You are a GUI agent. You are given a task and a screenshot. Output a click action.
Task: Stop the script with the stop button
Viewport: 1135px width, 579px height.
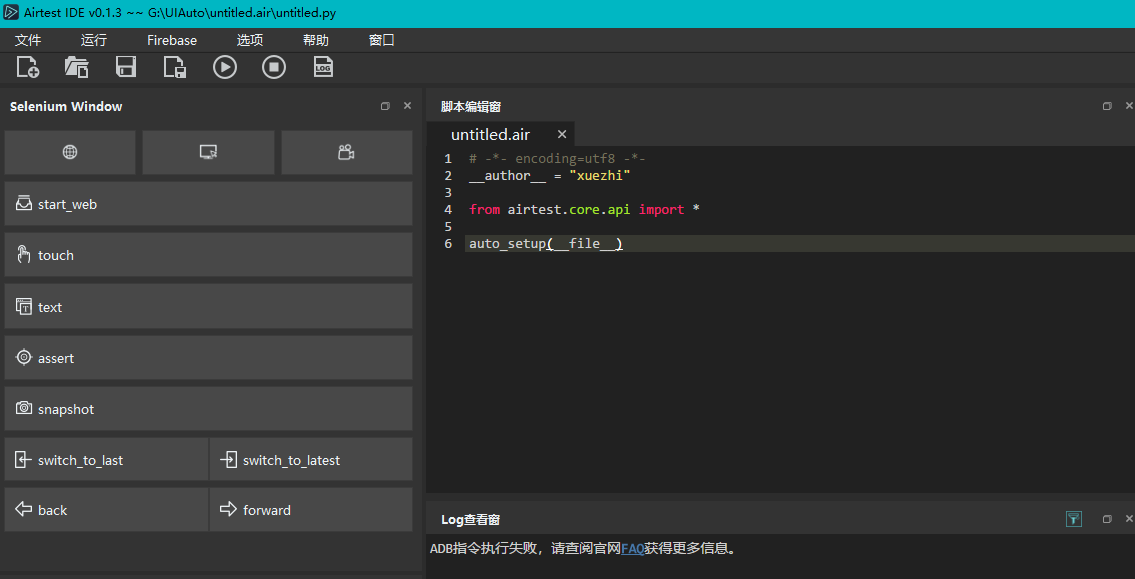(x=274, y=67)
